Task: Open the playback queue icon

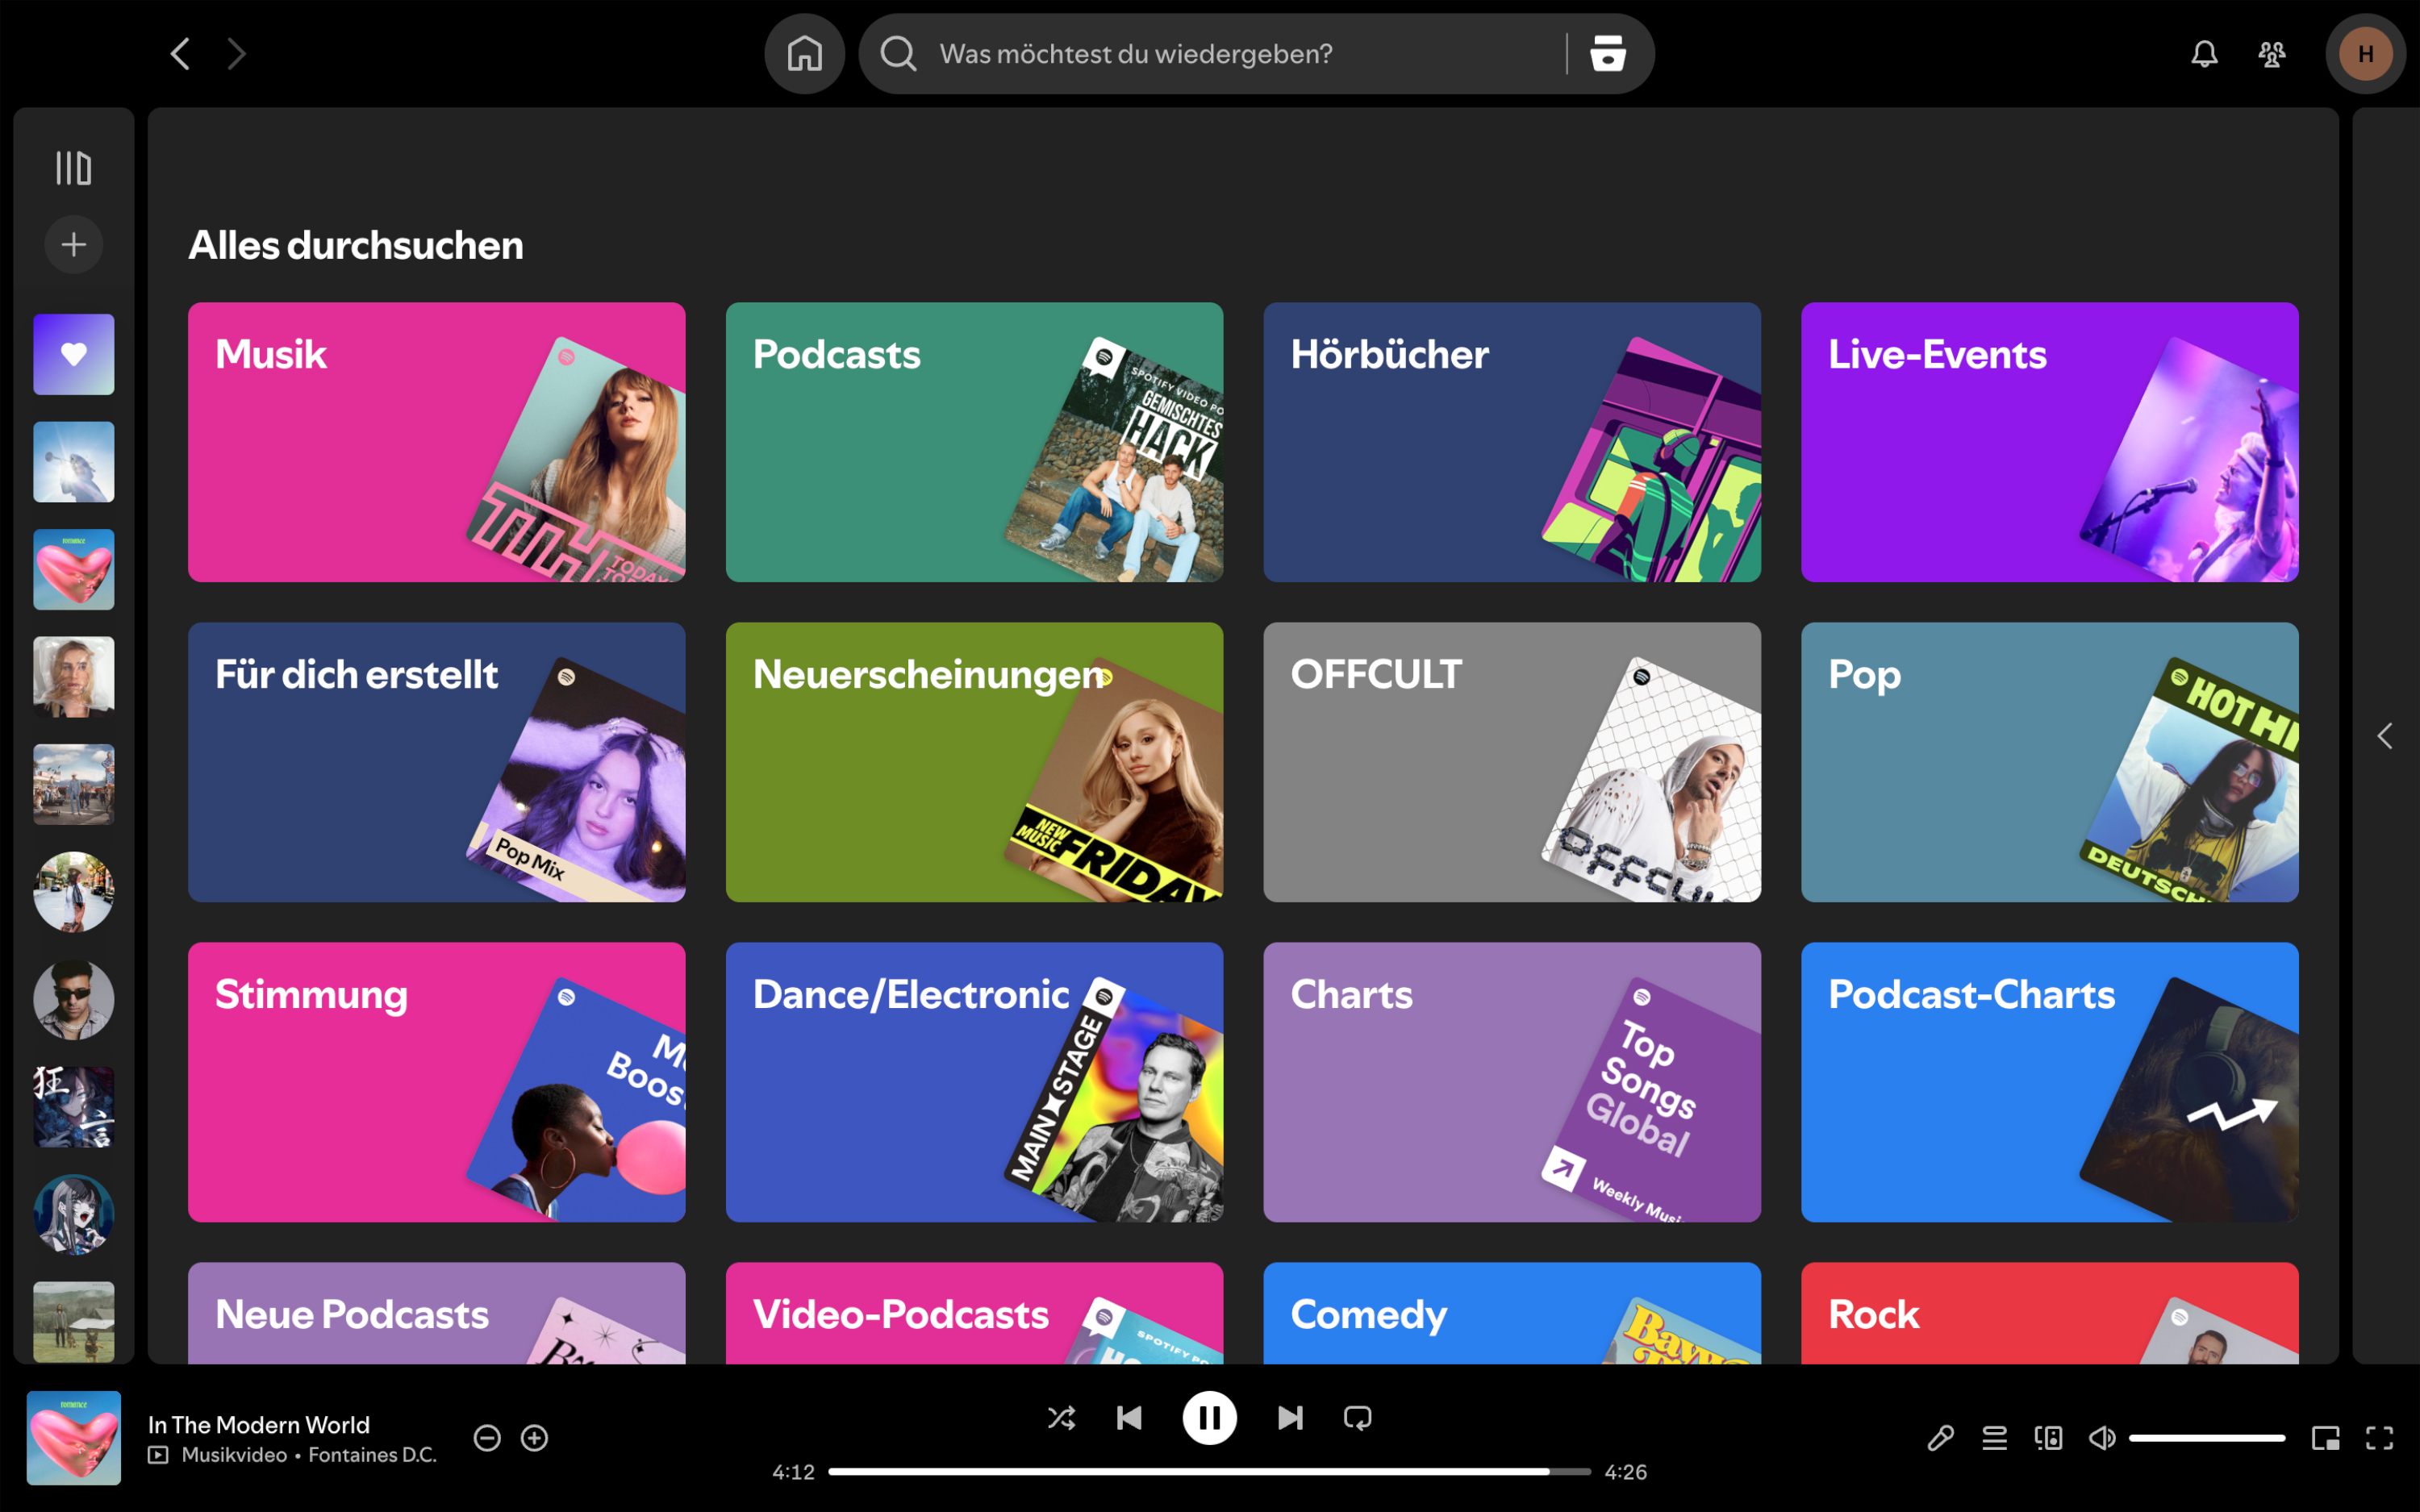Action: pyautogui.click(x=1994, y=1438)
